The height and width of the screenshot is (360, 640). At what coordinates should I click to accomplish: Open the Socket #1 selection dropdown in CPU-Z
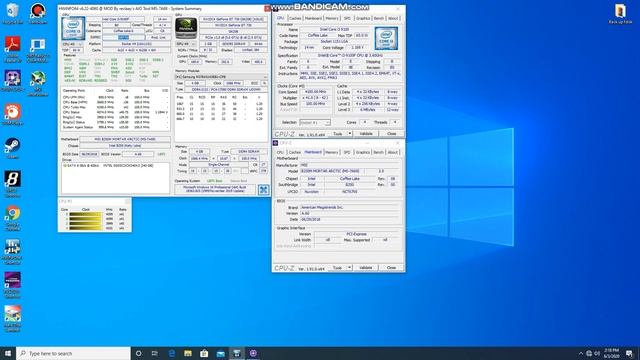click(315, 122)
